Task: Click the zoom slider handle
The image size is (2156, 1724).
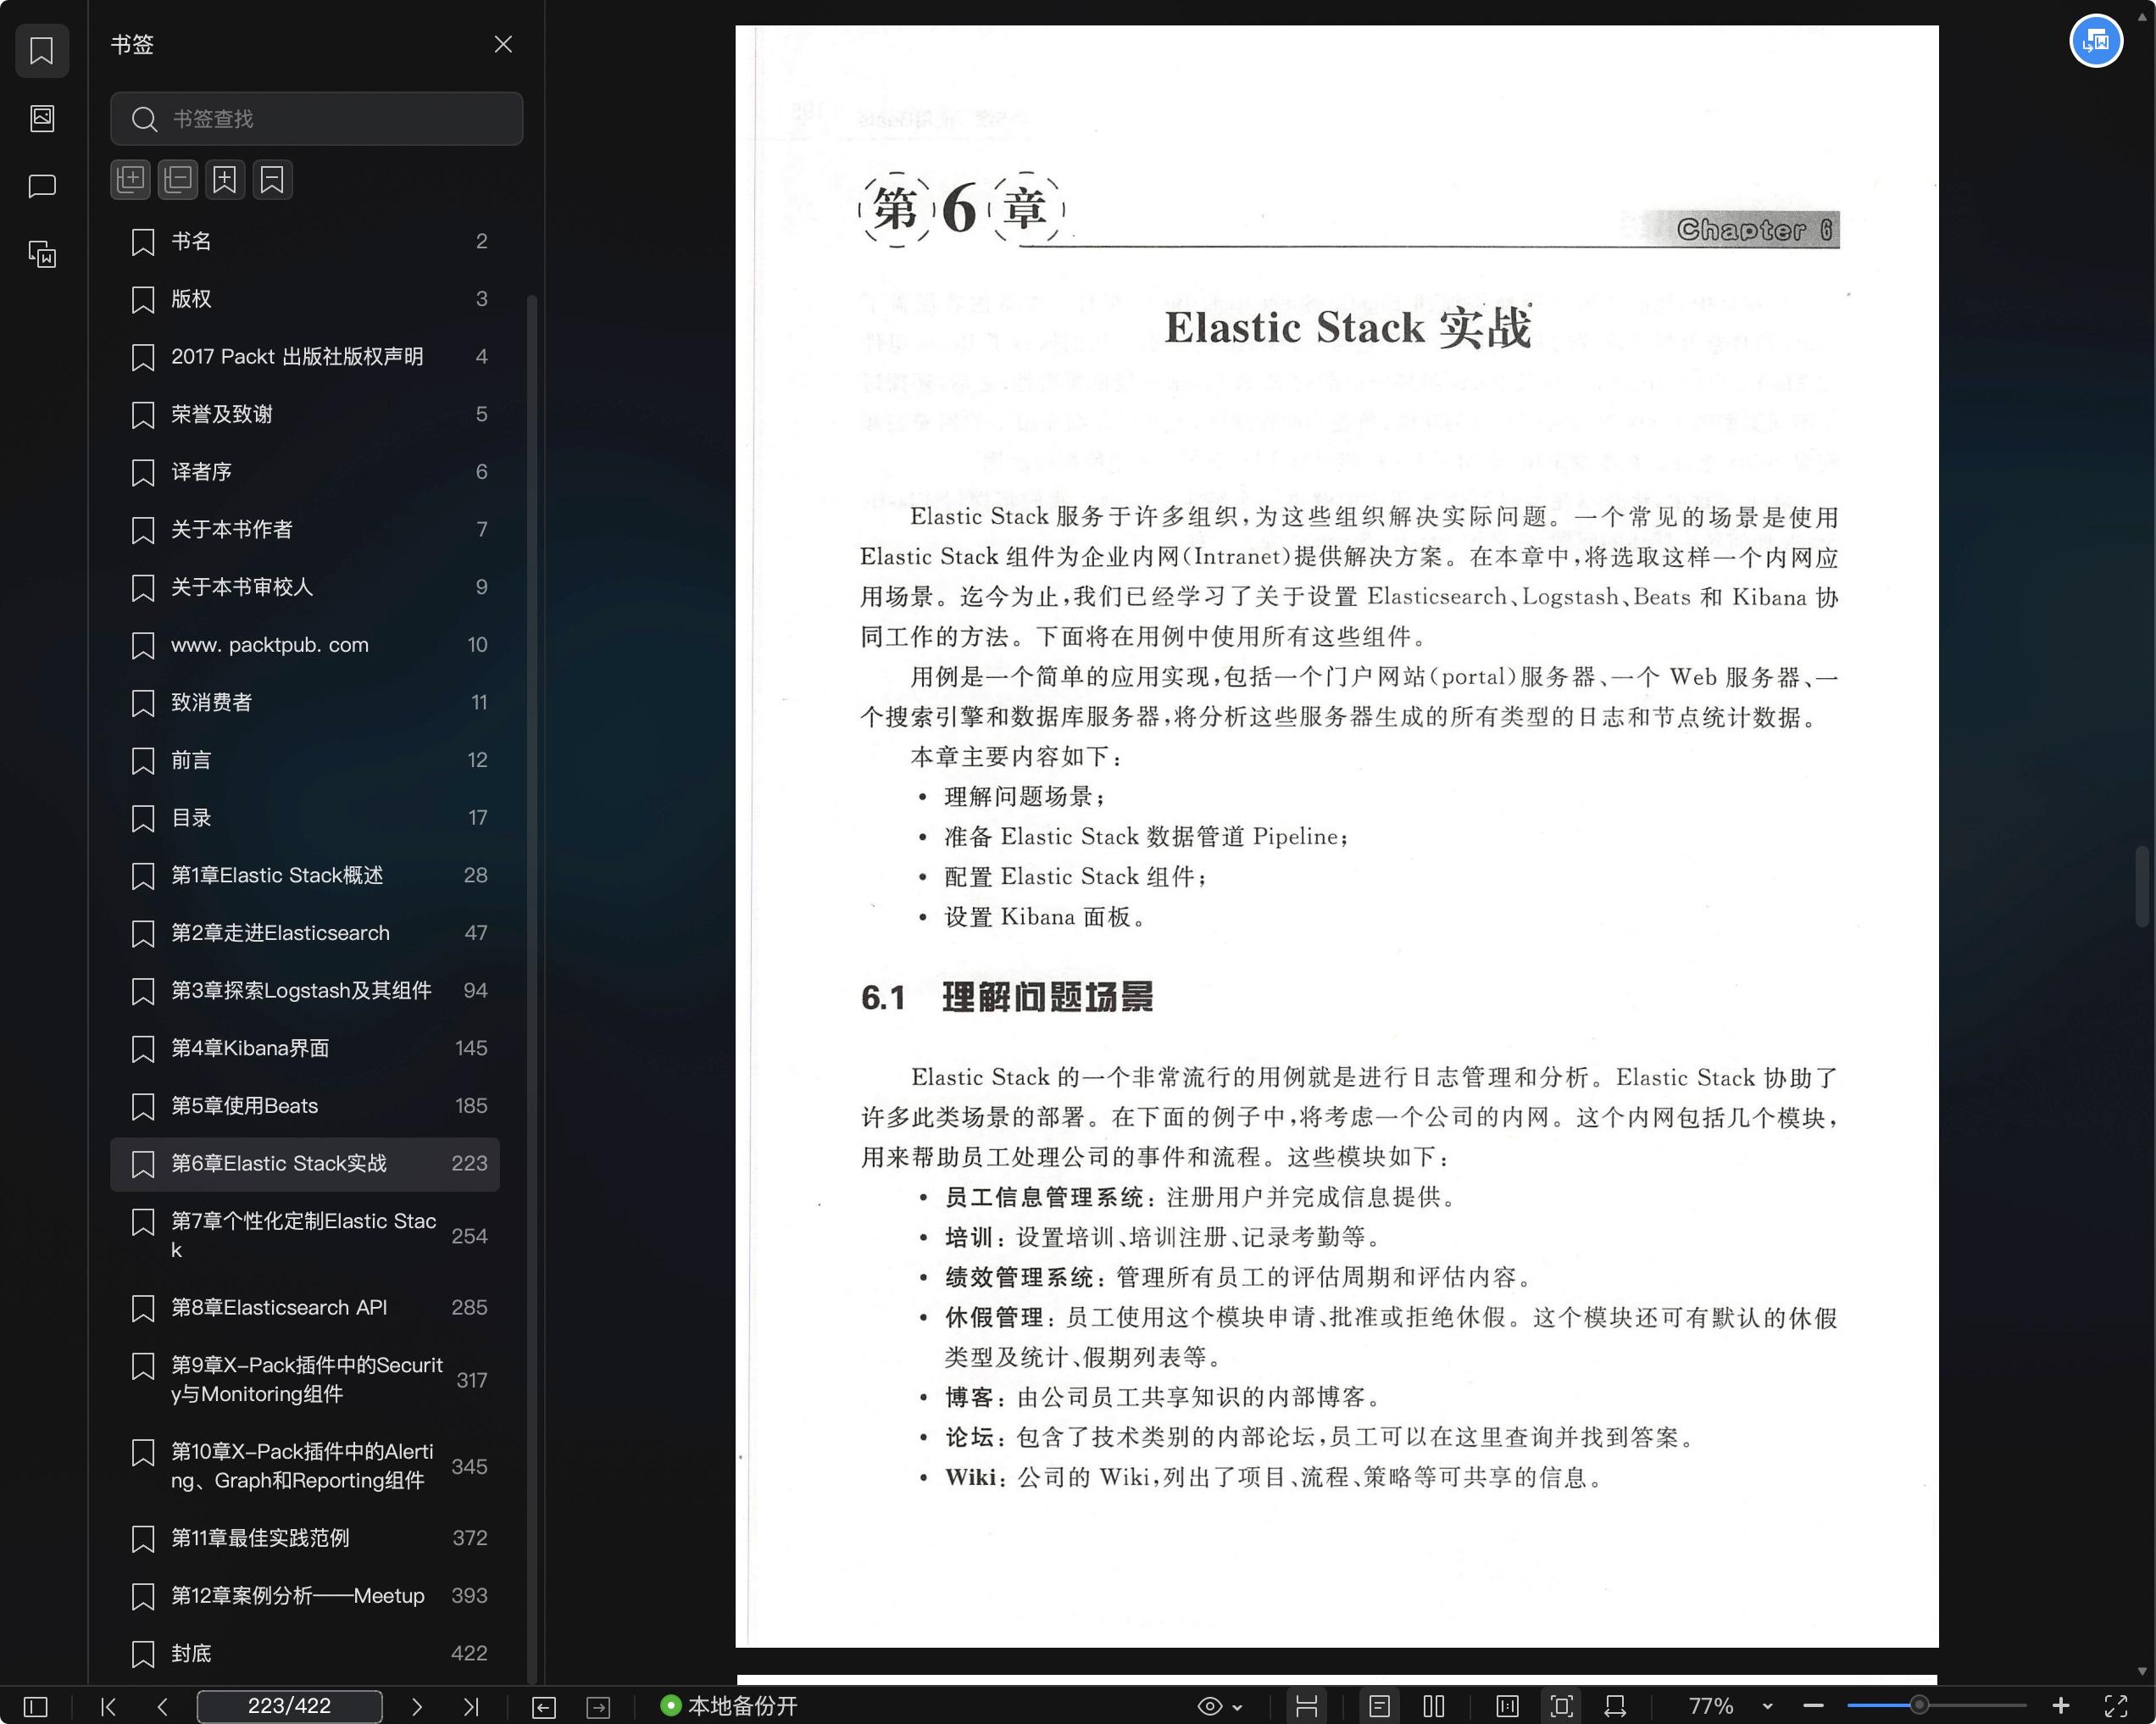Action: pyautogui.click(x=1919, y=1705)
